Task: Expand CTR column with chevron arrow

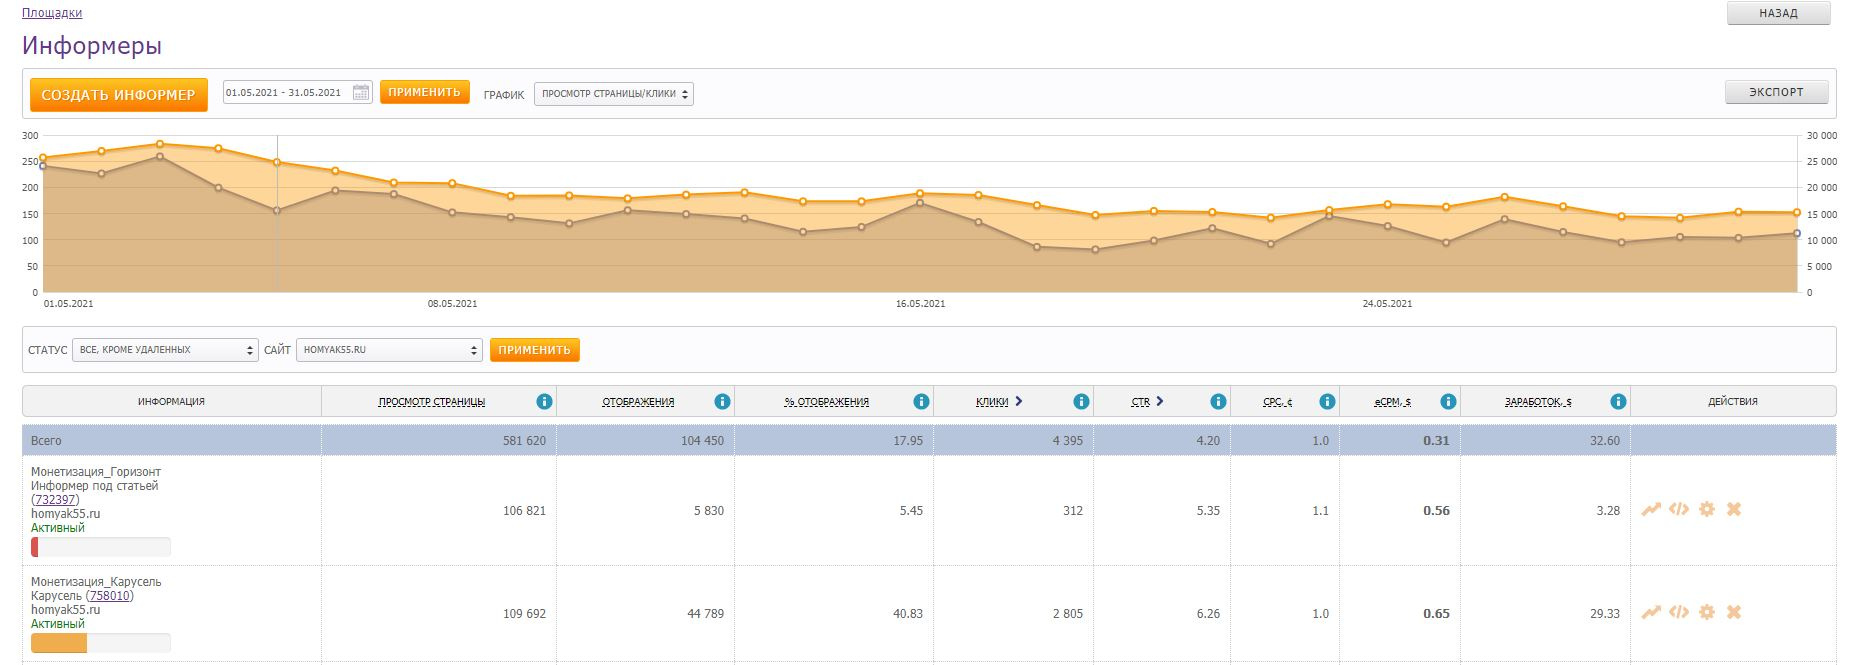Action: 1160,401
